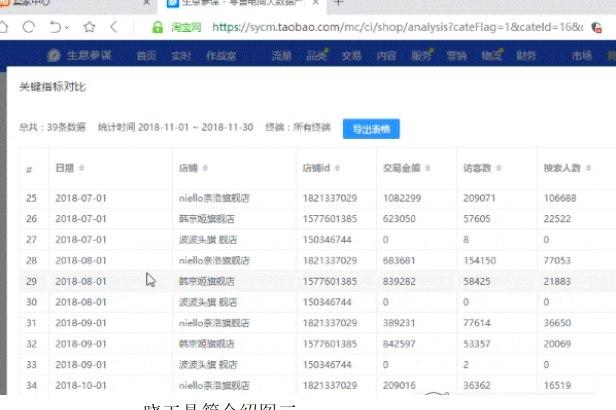The image size is (616, 410).
Task: Click the shield icon at address bar end
Action: pos(596,27)
